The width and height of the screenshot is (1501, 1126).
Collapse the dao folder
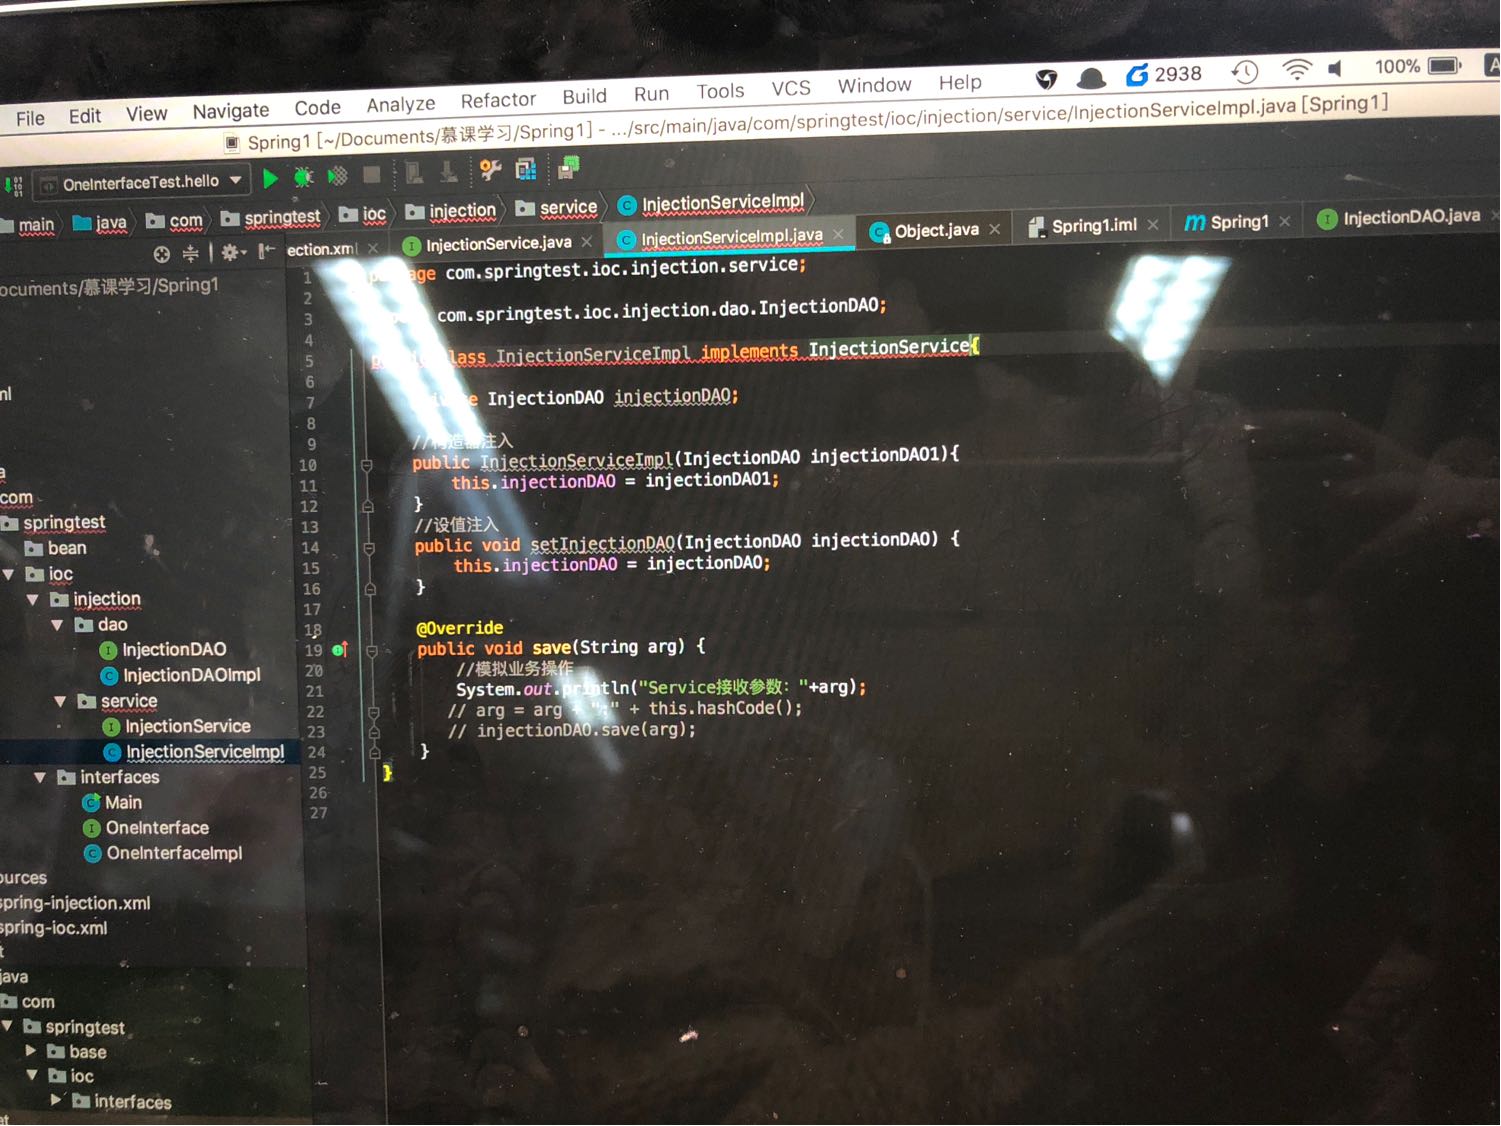58,625
